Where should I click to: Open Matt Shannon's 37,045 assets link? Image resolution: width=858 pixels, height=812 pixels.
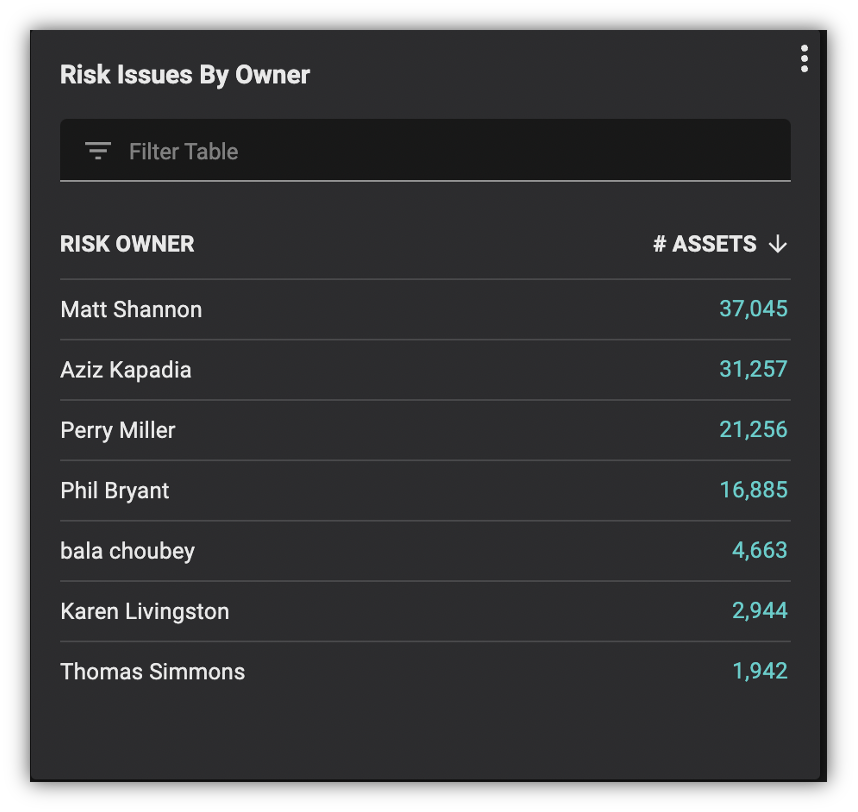point(753,309)
